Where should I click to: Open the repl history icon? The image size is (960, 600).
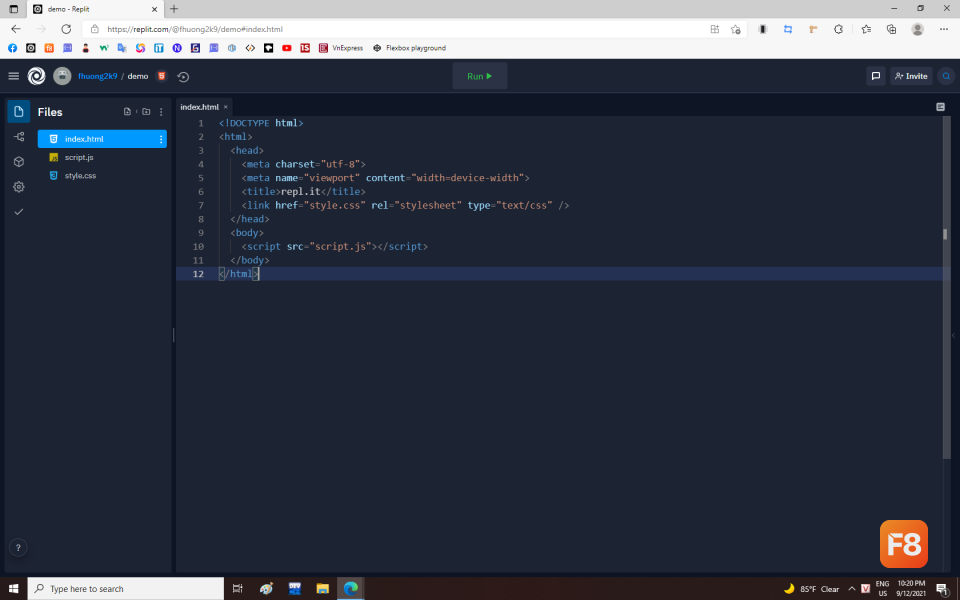183,77
